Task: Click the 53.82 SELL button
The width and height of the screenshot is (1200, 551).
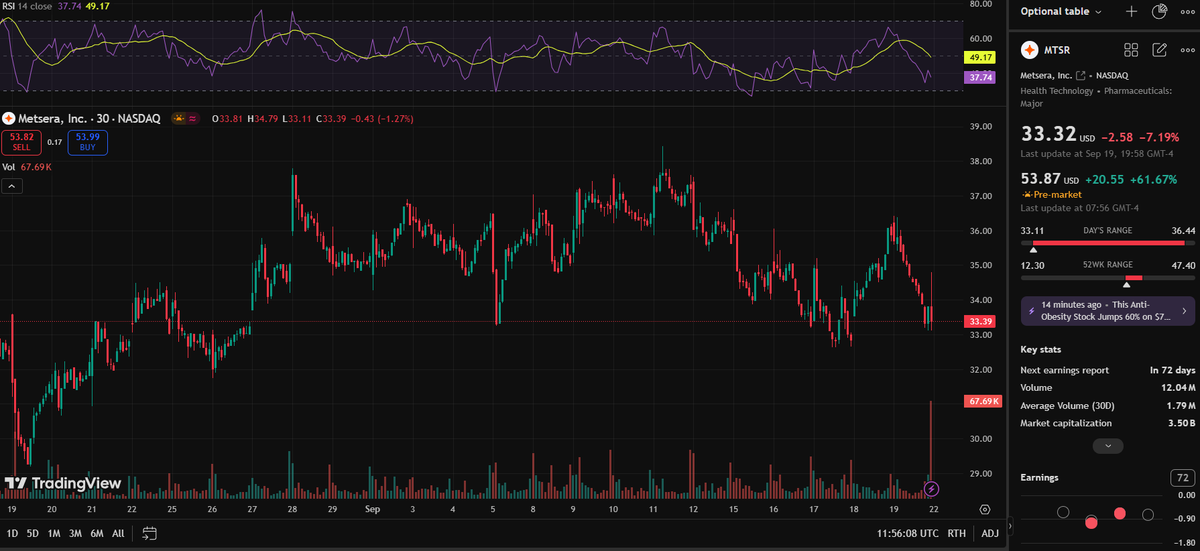Action: tap(21, 142)
